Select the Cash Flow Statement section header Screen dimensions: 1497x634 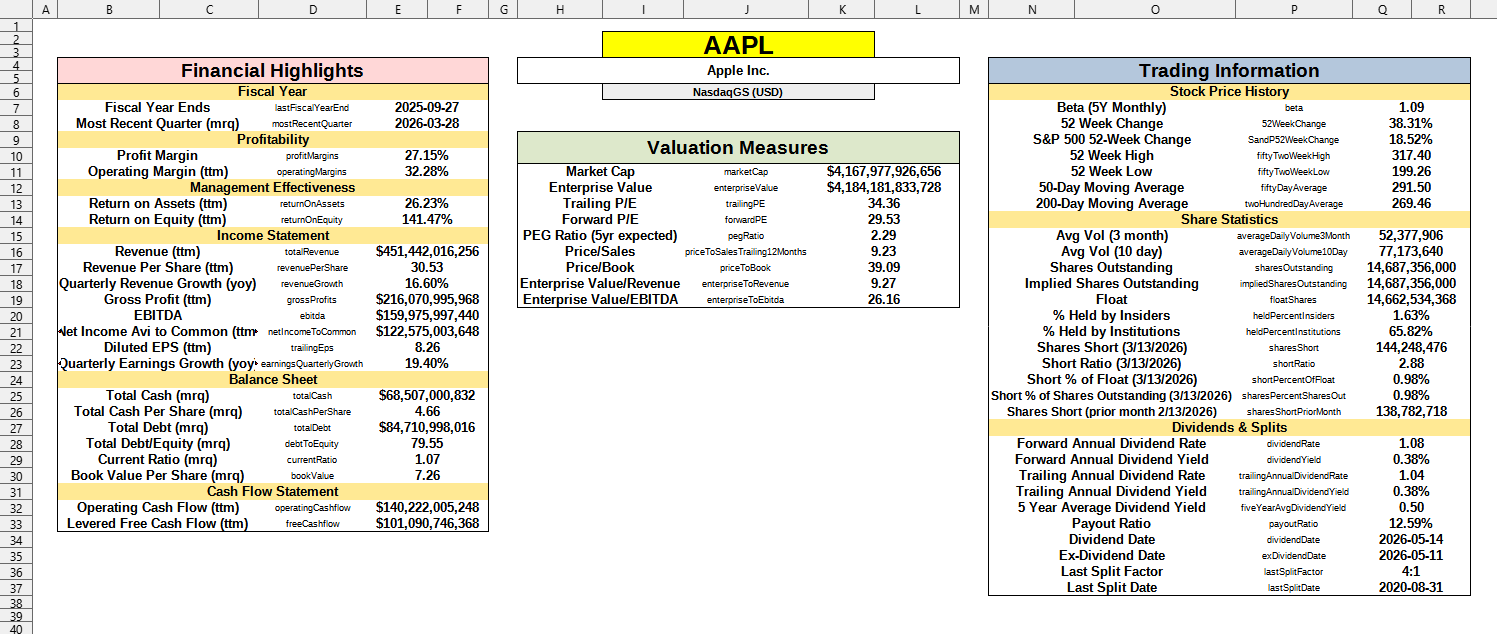click(x=272, y=491)
